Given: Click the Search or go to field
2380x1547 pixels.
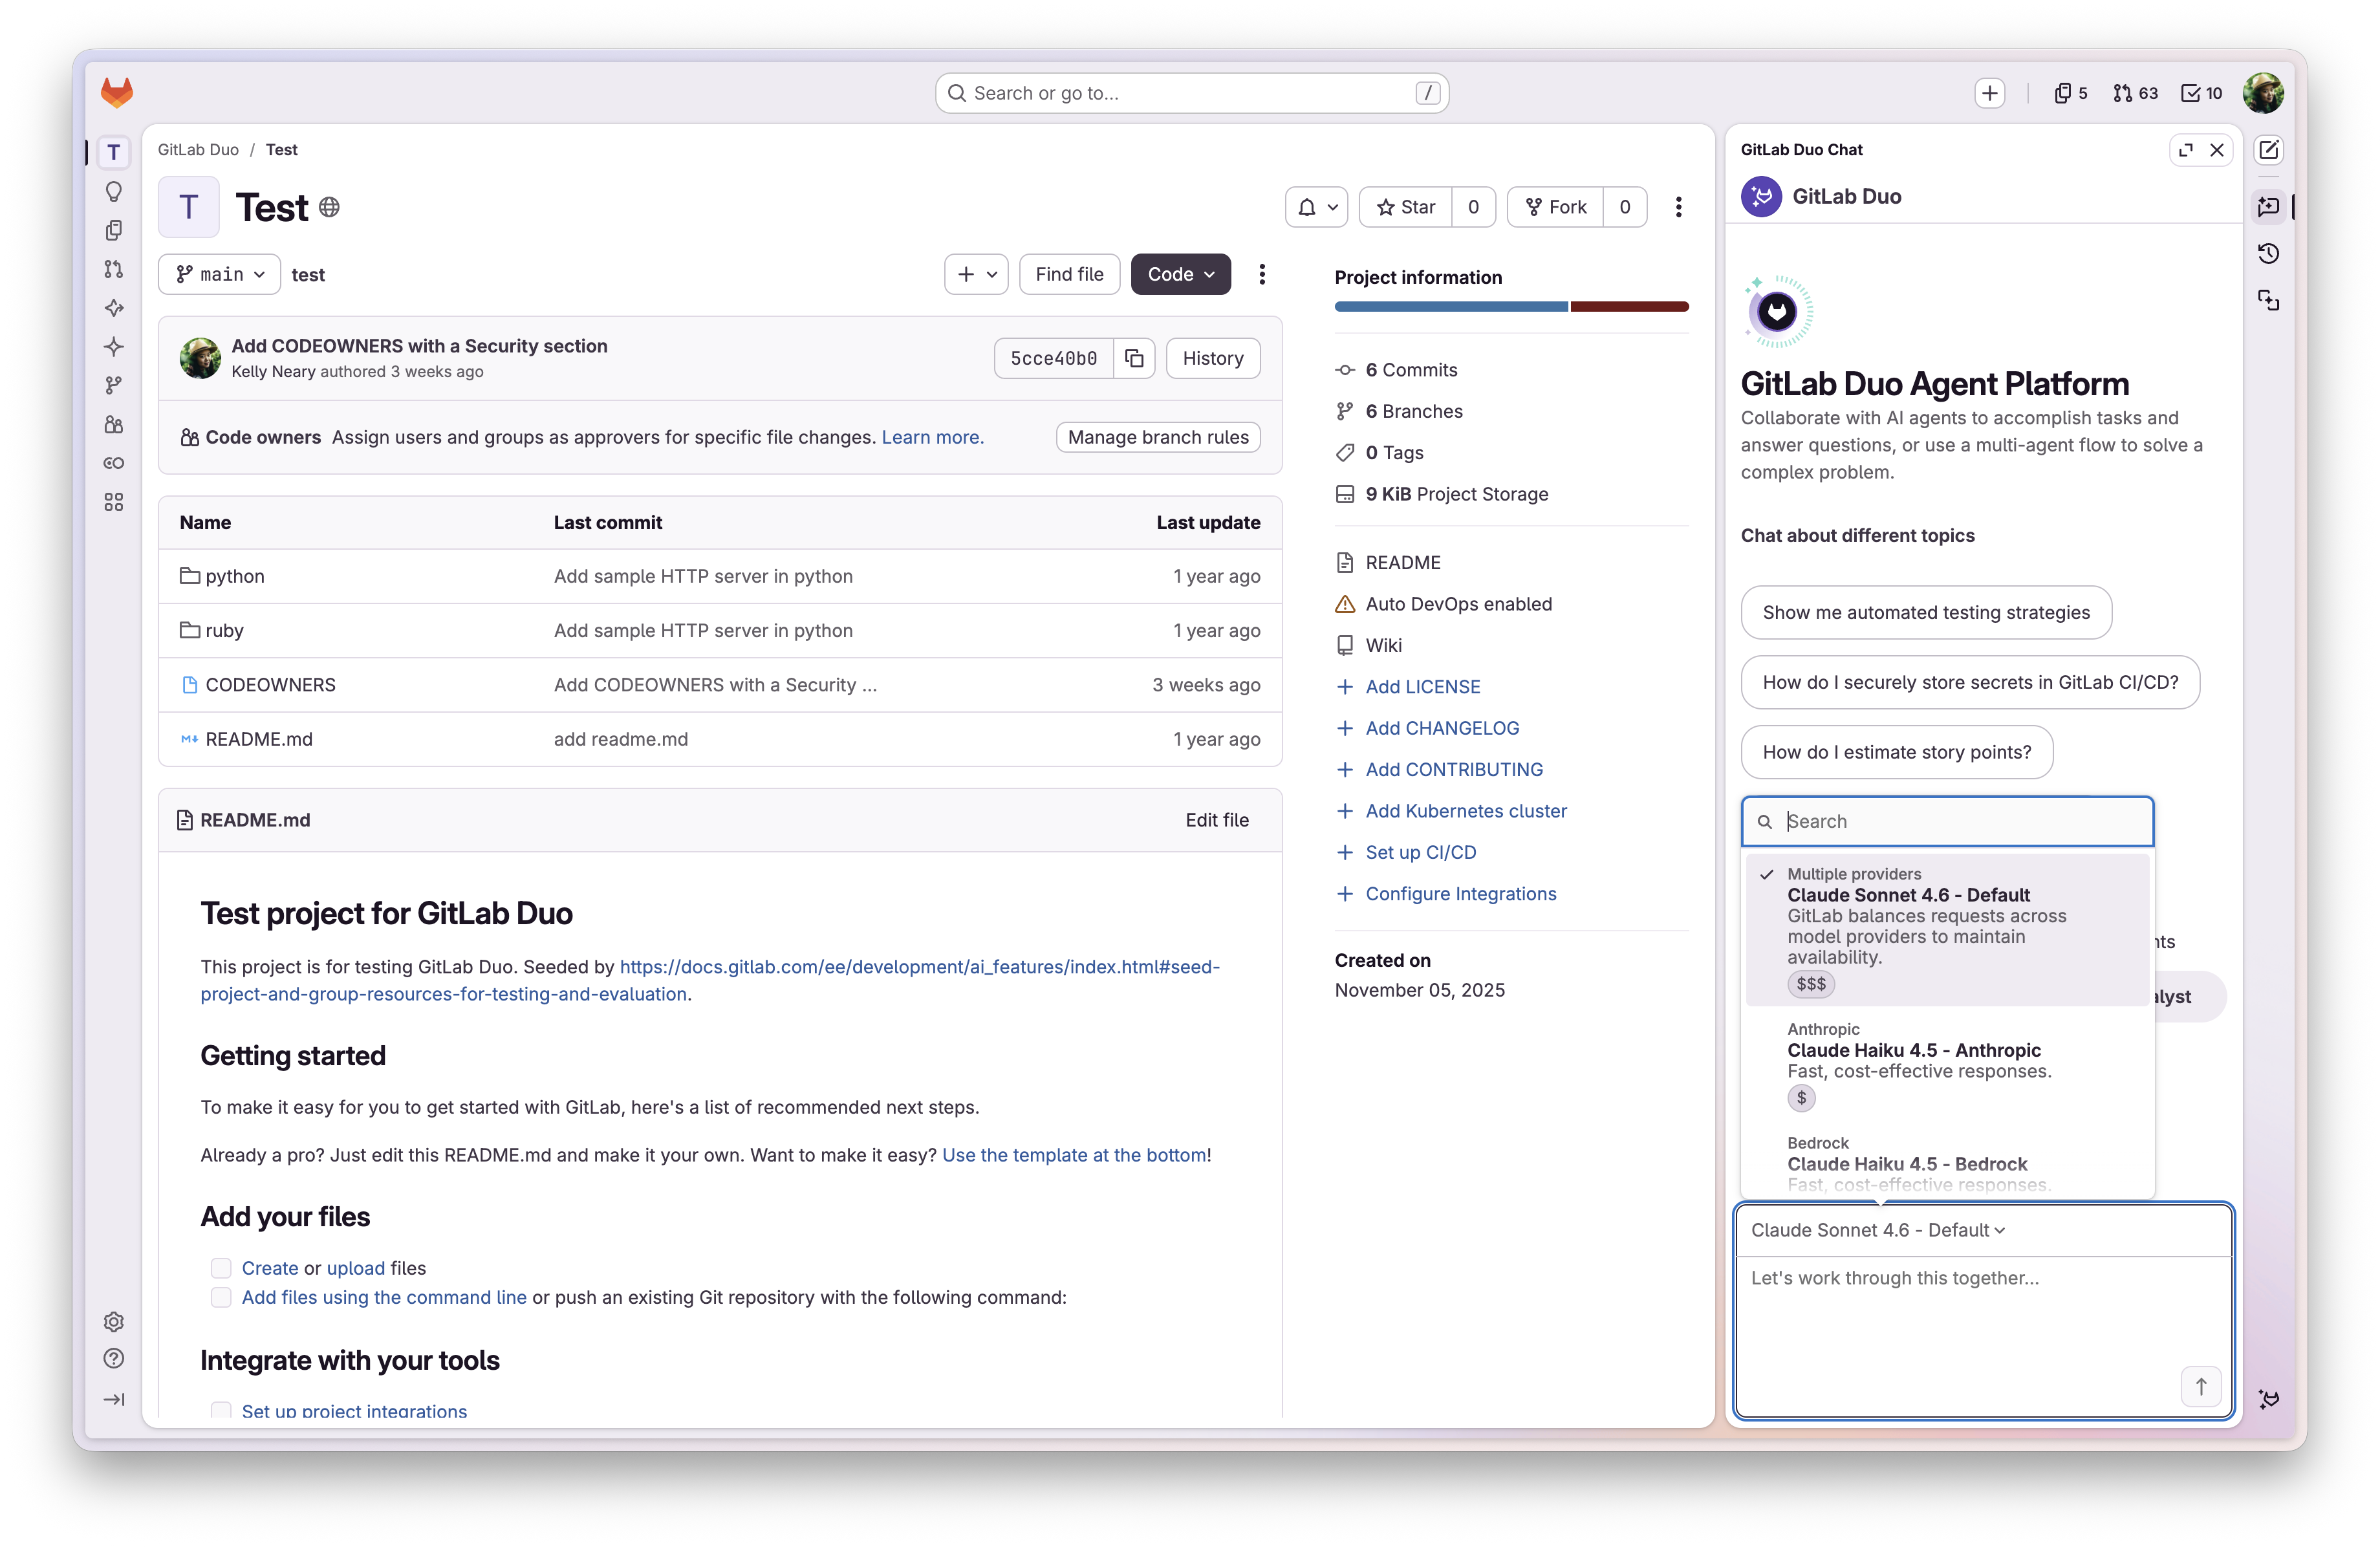Looking at the screenshot, I should 1191,93.
